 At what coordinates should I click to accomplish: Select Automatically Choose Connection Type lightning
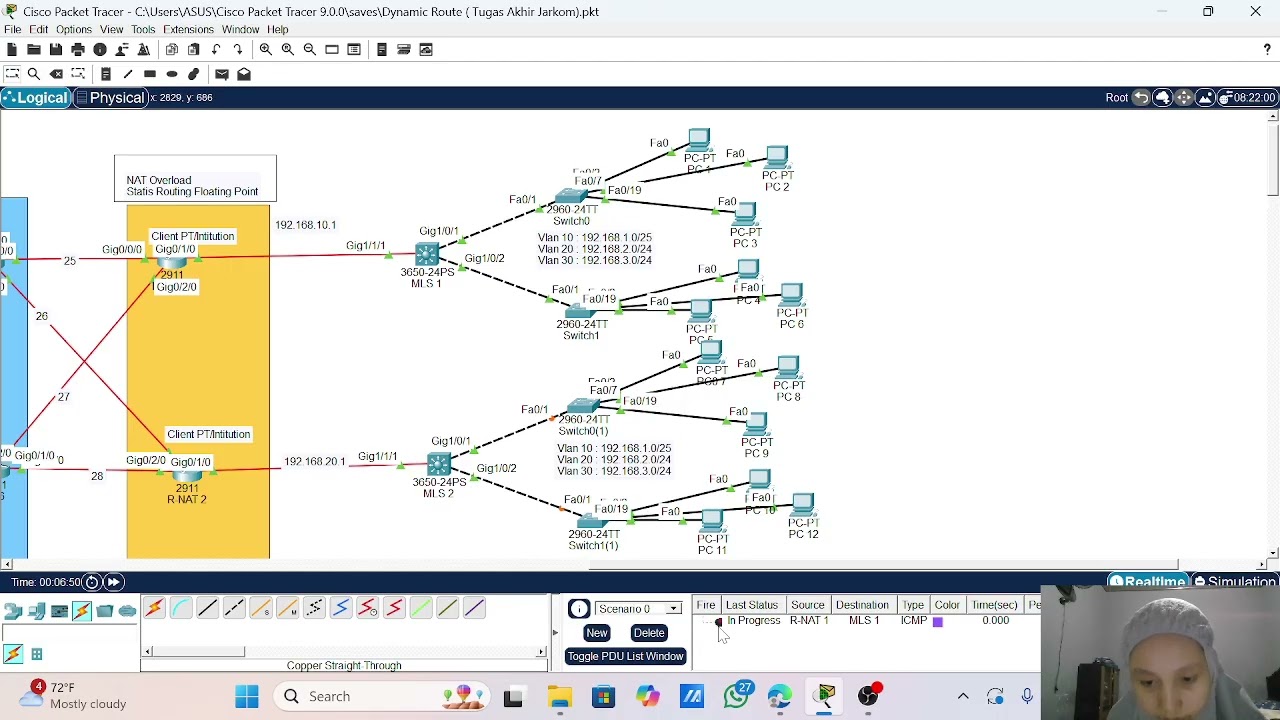pos(154,608)
